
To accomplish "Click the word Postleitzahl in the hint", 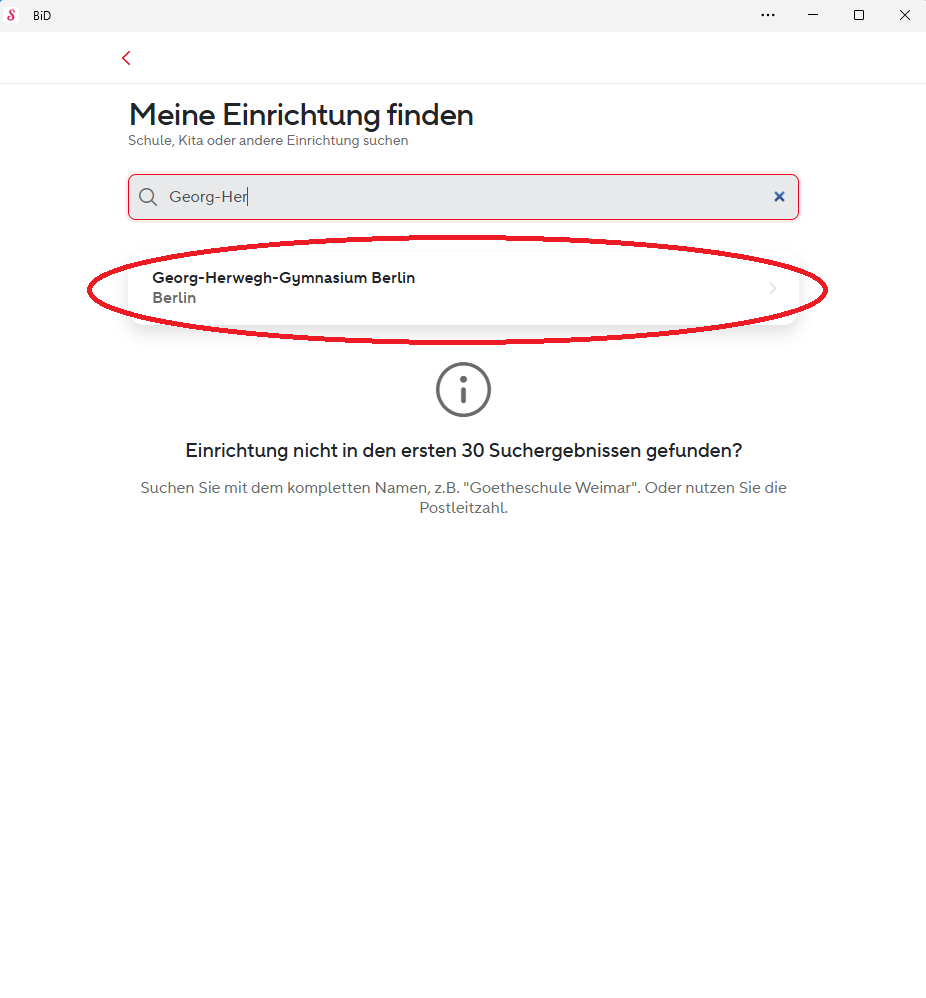I will [x=463, y=508].
